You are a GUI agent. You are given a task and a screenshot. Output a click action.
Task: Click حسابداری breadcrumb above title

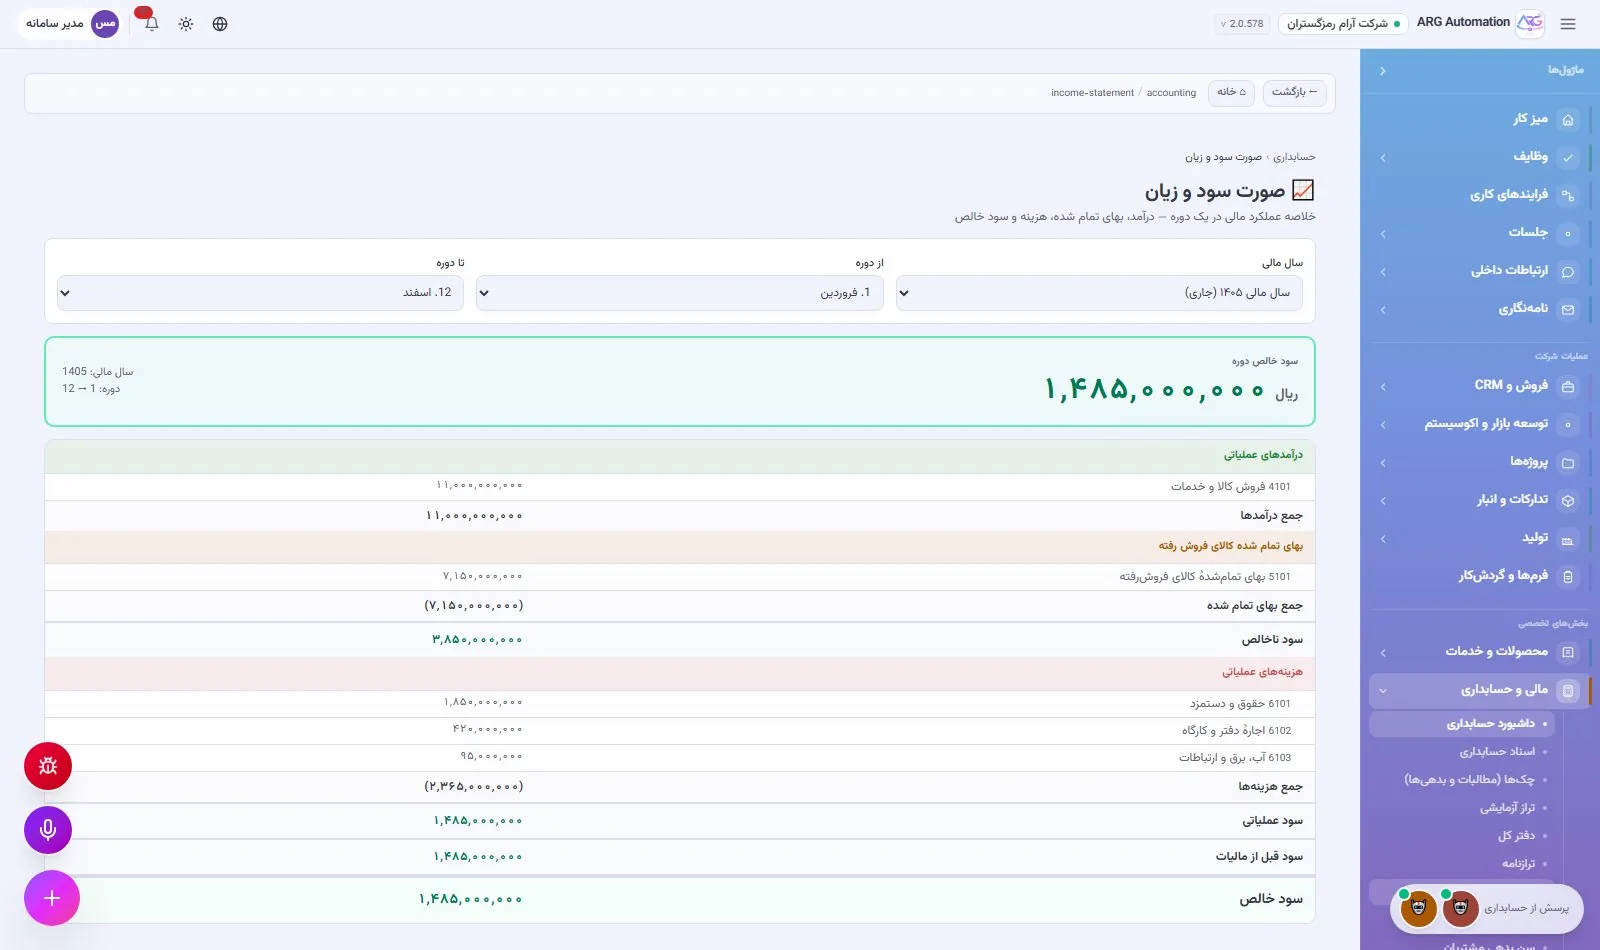[1294, 157]
